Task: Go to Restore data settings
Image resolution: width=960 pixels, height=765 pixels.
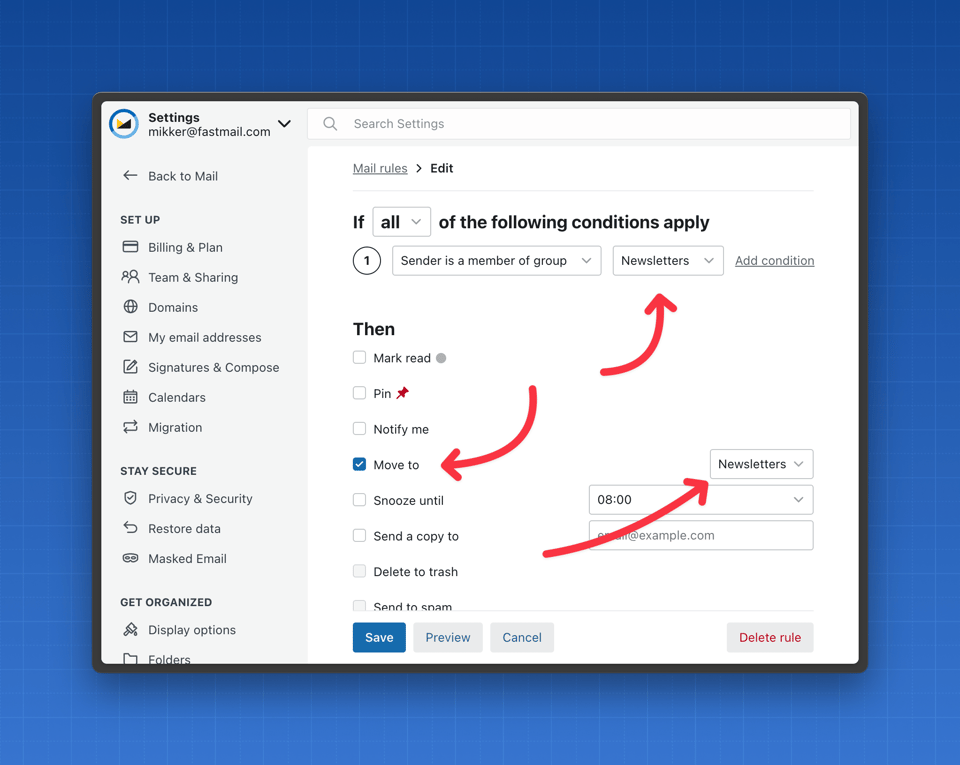Action: tap(184, 528)
